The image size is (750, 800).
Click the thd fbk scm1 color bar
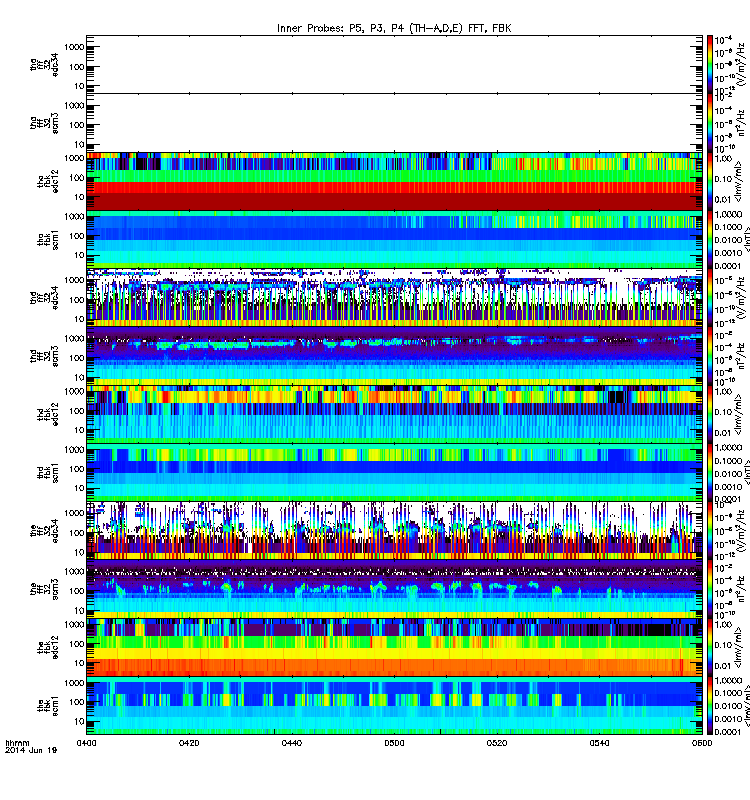(710, 472)
